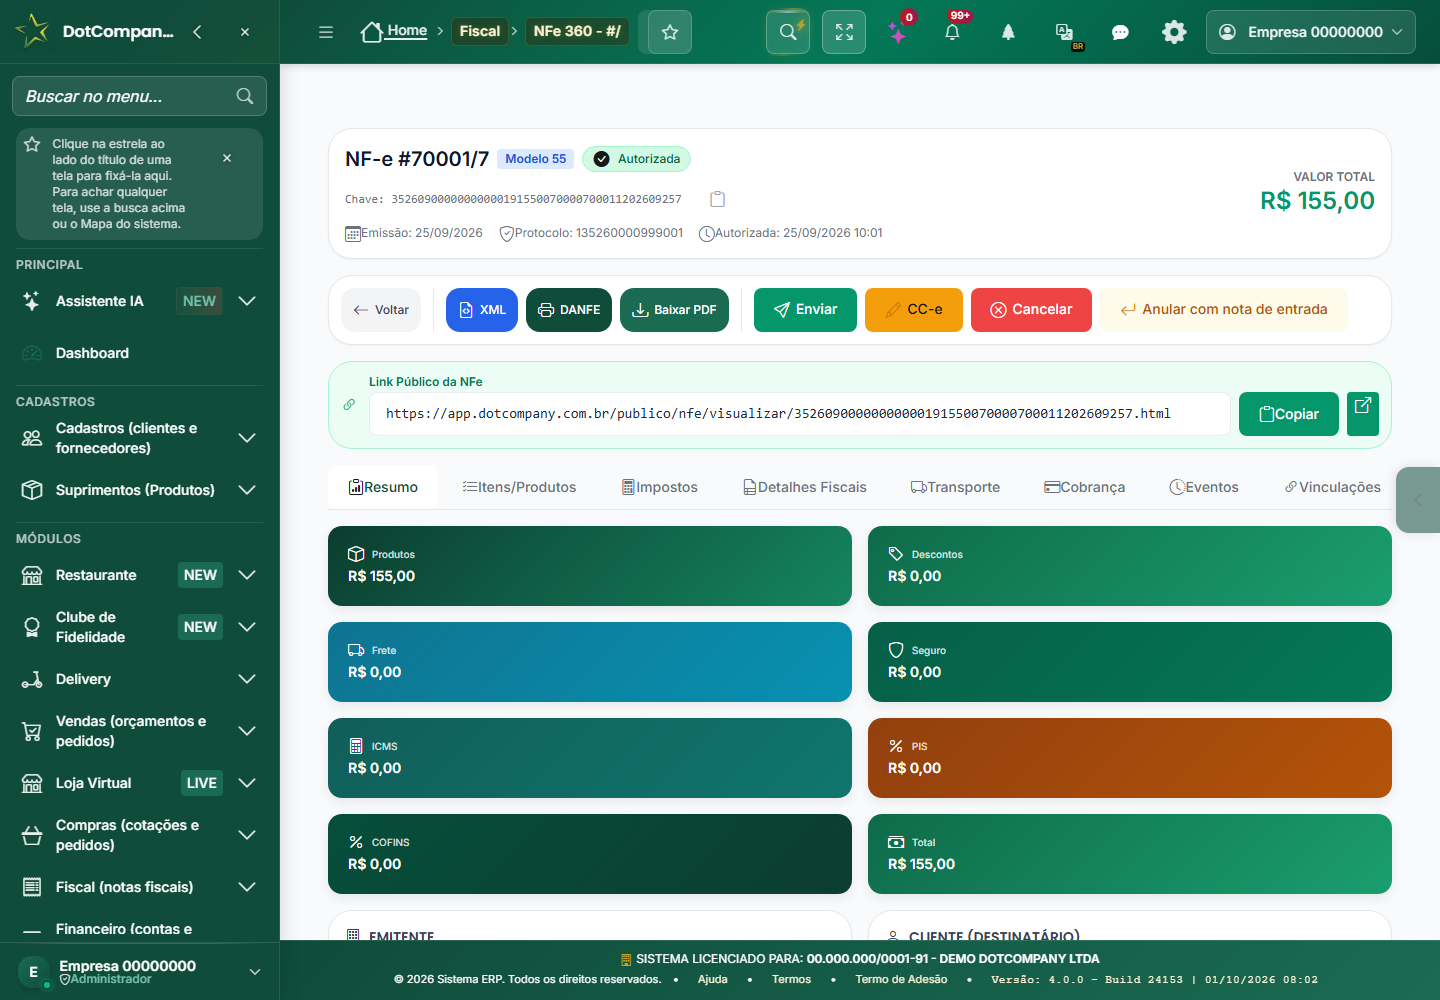This screenshot has height=1000, width=1440.
Task: Open the notifications bell with the 99+ badge
Action: [x=952, y=32]
